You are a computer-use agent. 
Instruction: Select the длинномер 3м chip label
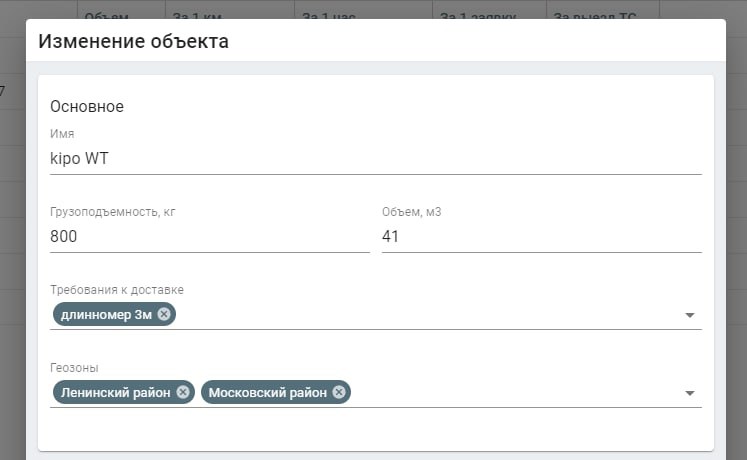106,314
